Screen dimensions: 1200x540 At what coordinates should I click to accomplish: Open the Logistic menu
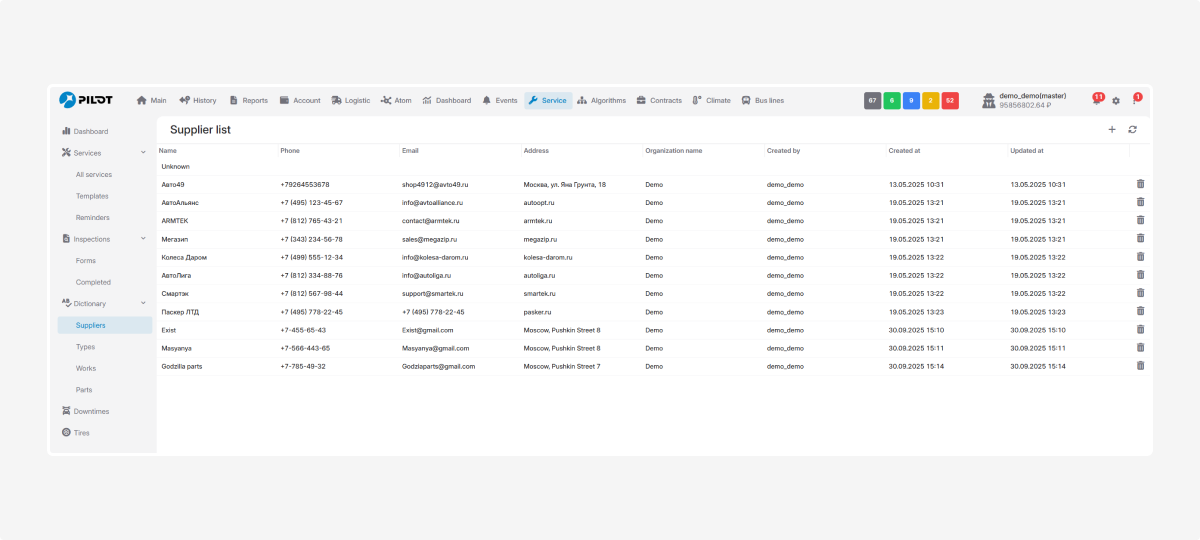[x=350, y=100]
